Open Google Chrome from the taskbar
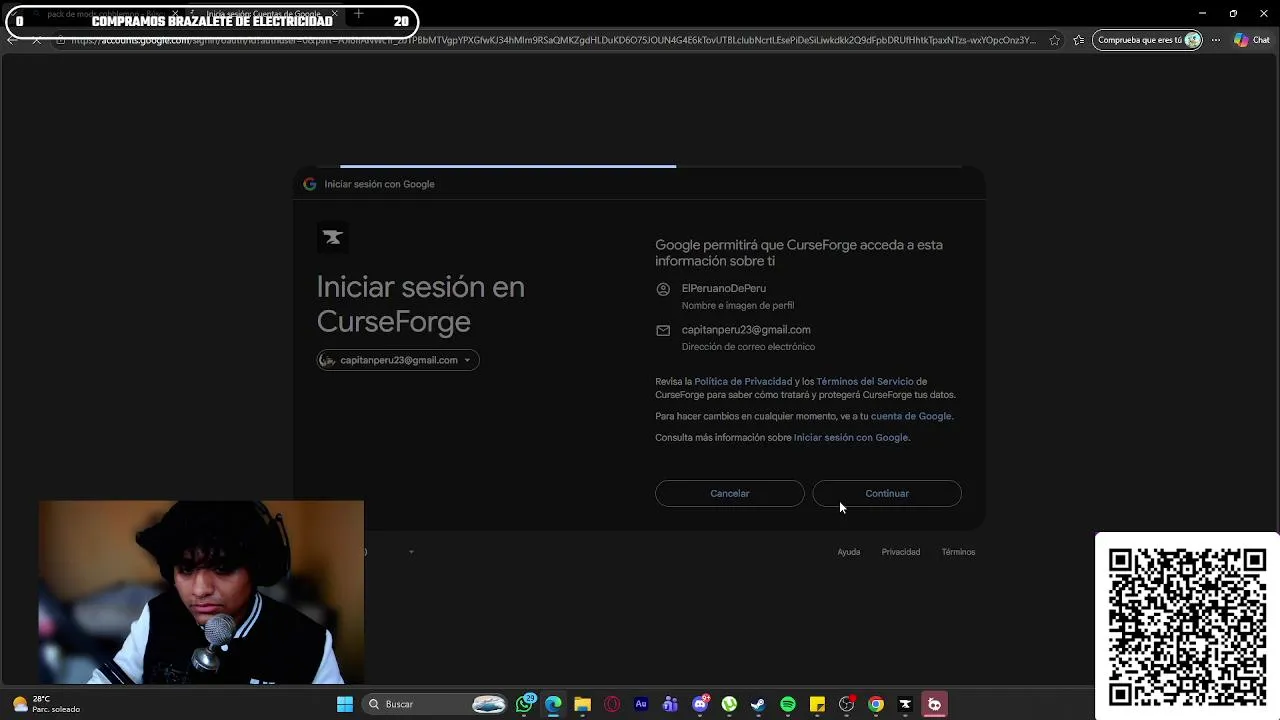This screenshot has width=1280, height=720. tap(876, 704)
